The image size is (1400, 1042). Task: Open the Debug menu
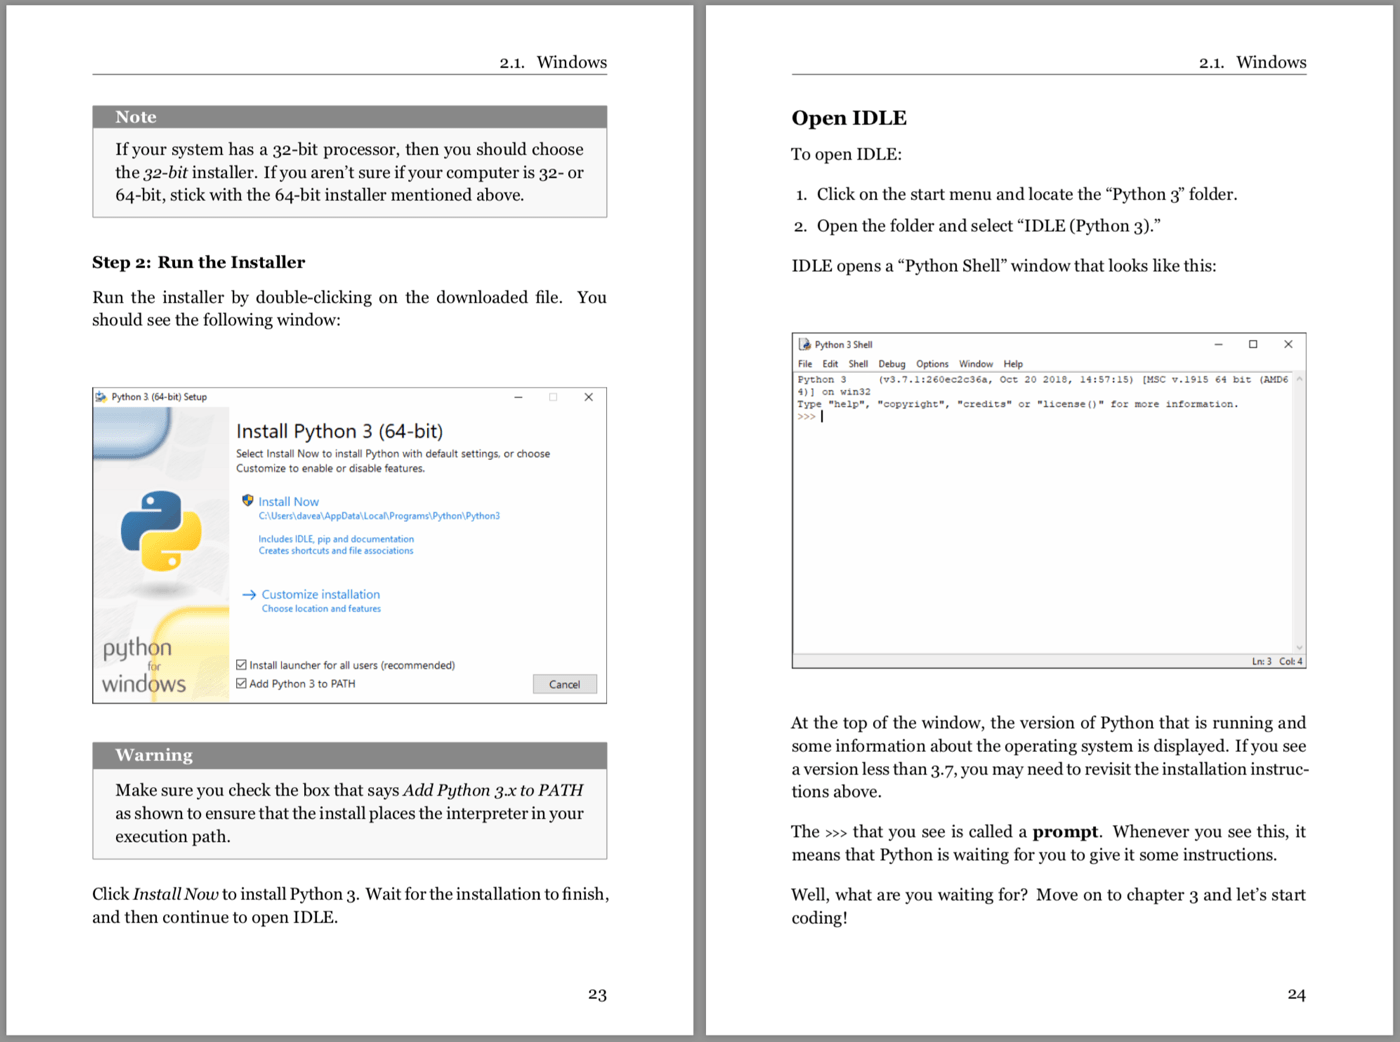tap(891, 363)
